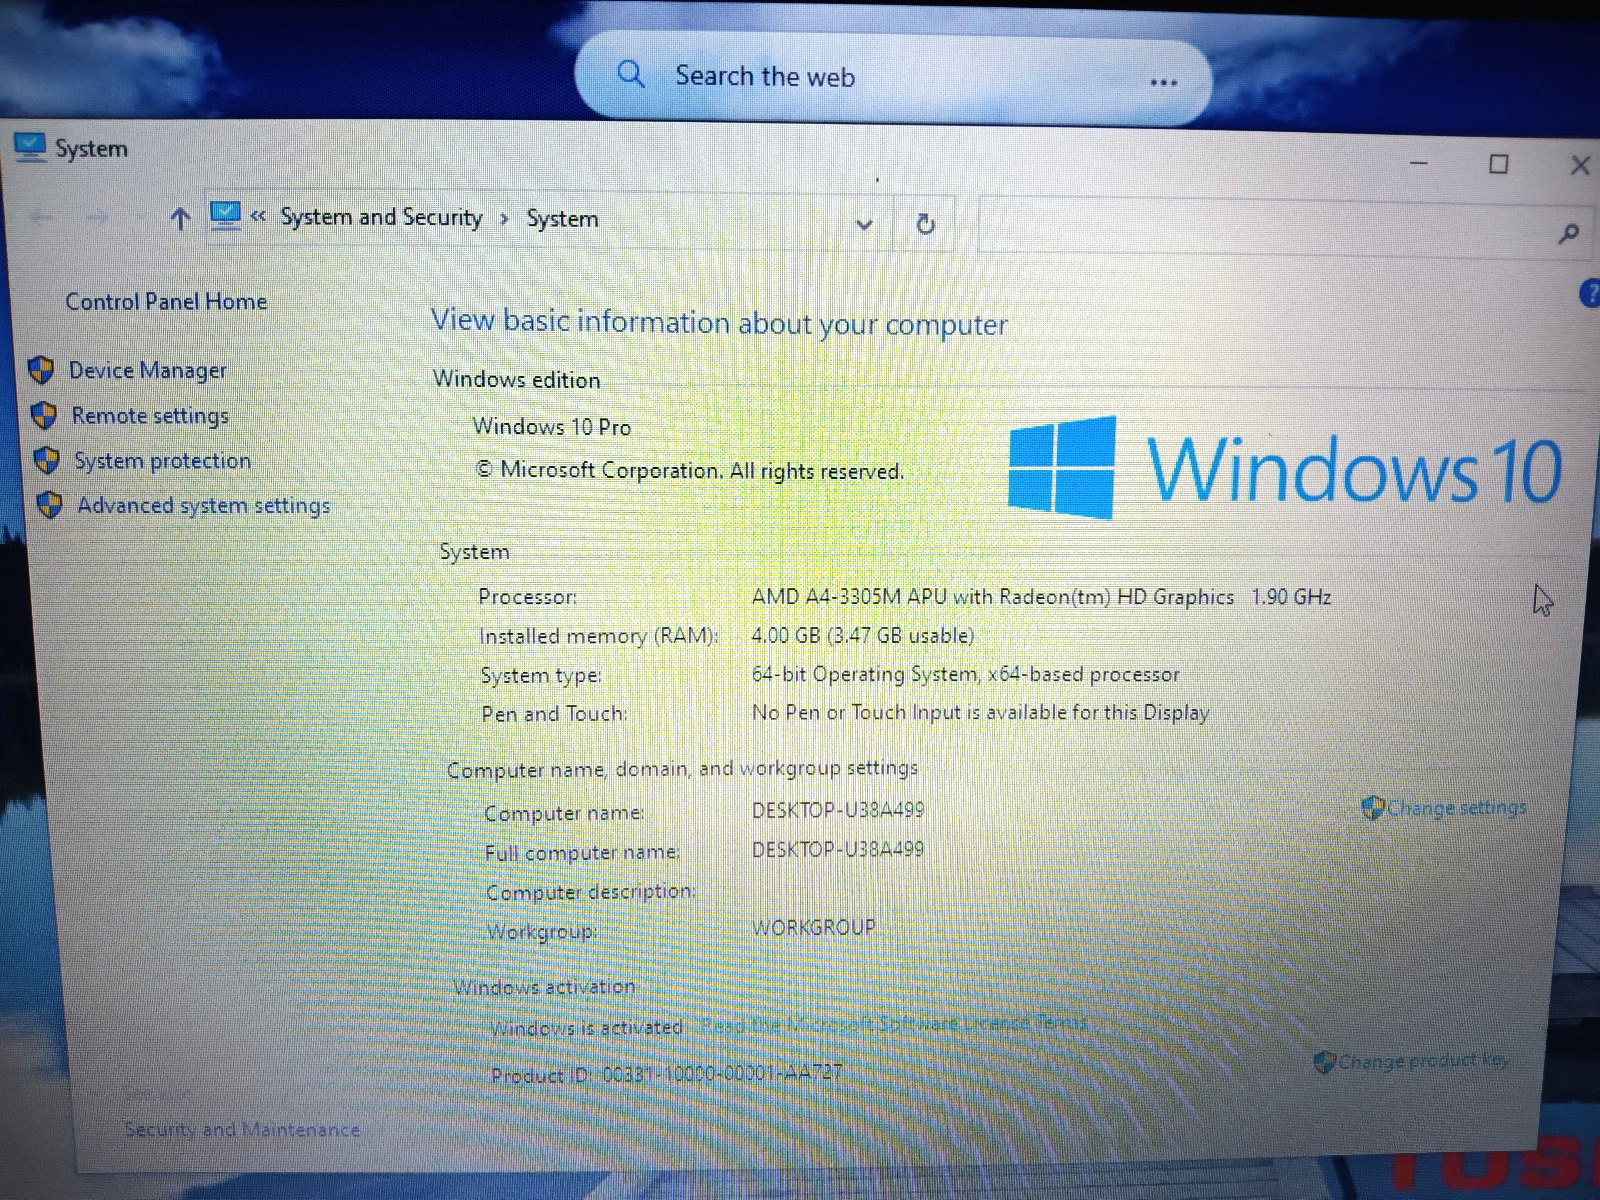Viewport: 1600px width, 1200px height.
Task: Click the Computer name value DESKTOP-U38A499
Action: pos(838,809)
